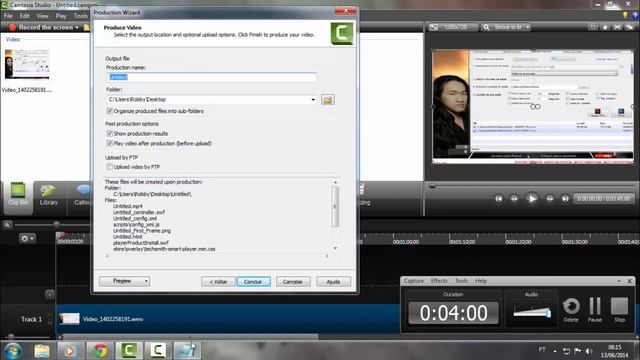Click the Cancelar button
640x360 pixels.
click(293, 282)
